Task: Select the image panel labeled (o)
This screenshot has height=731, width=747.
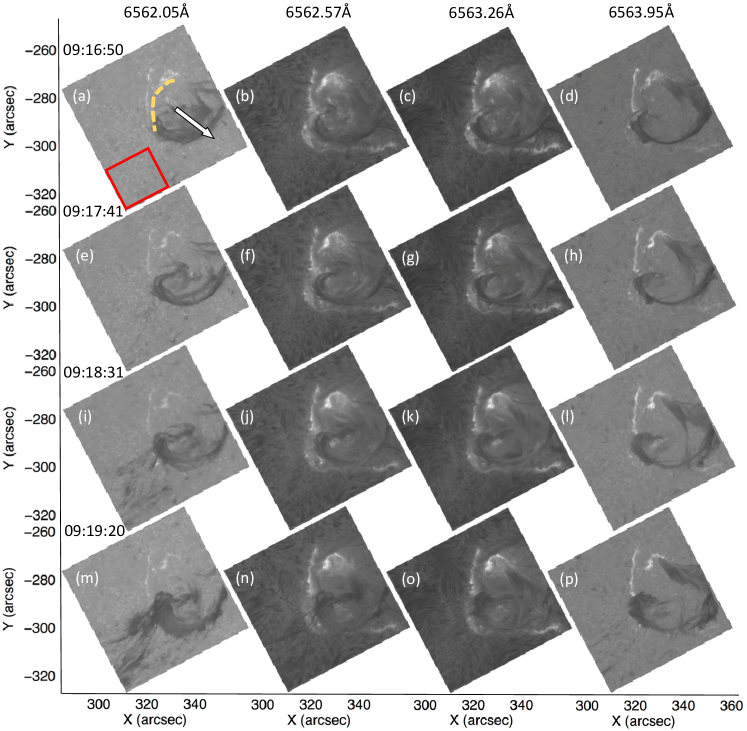Action: tap(479, 600)
